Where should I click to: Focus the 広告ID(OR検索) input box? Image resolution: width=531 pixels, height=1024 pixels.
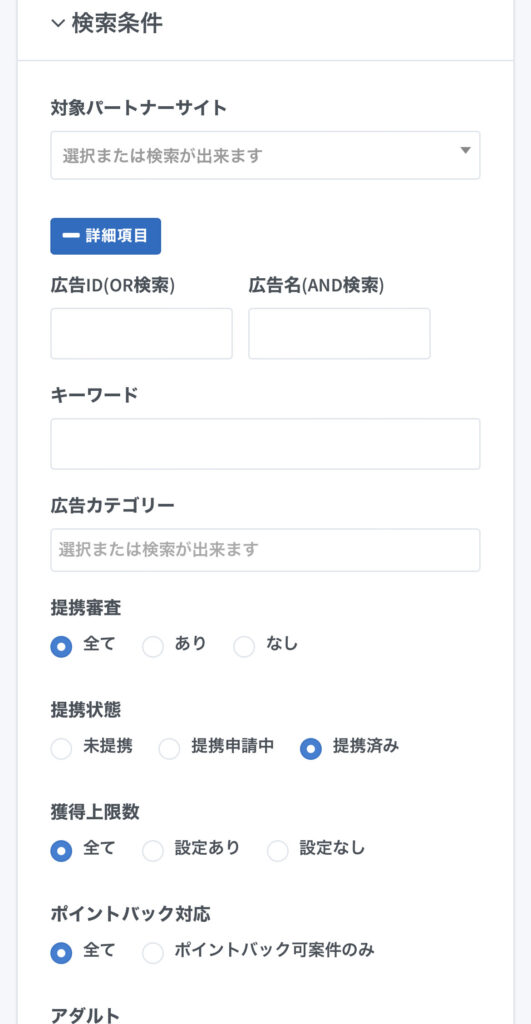tap(141, 334)
